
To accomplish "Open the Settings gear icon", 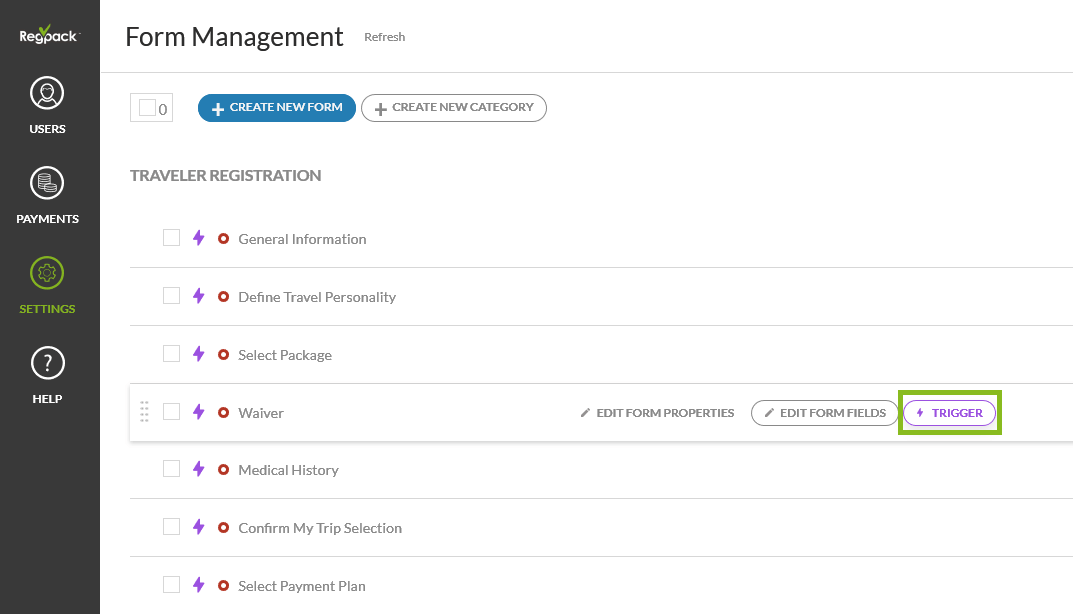I will pyautogui.click(x=47, y=273).
